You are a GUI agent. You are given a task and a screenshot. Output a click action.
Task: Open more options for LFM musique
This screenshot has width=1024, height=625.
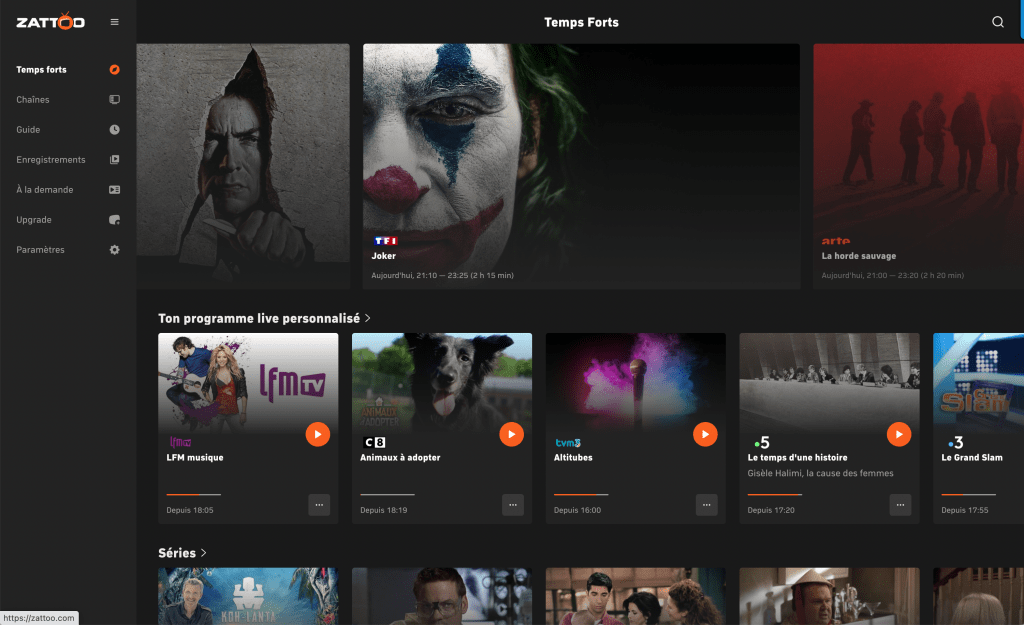(319, 505)
